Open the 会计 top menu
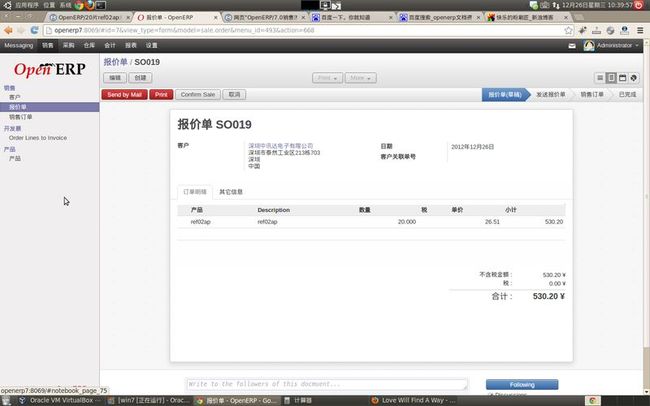The height and width of the screenshot is (406, 650). [x=110, y=46]
